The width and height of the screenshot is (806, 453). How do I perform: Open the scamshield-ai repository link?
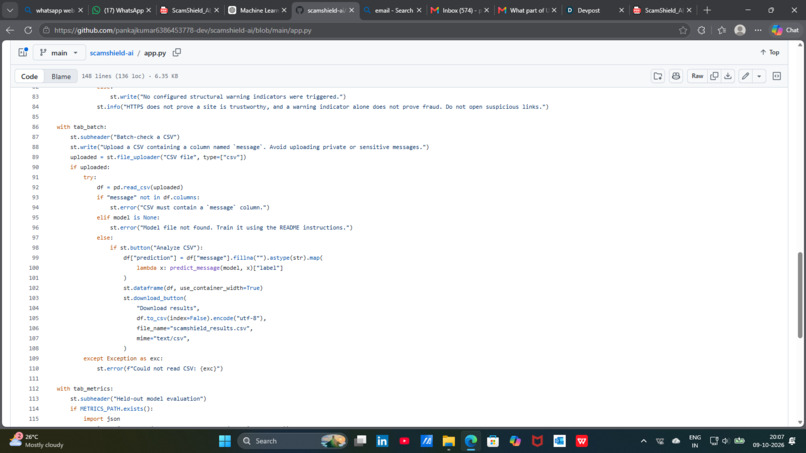(x=112, y=52)
